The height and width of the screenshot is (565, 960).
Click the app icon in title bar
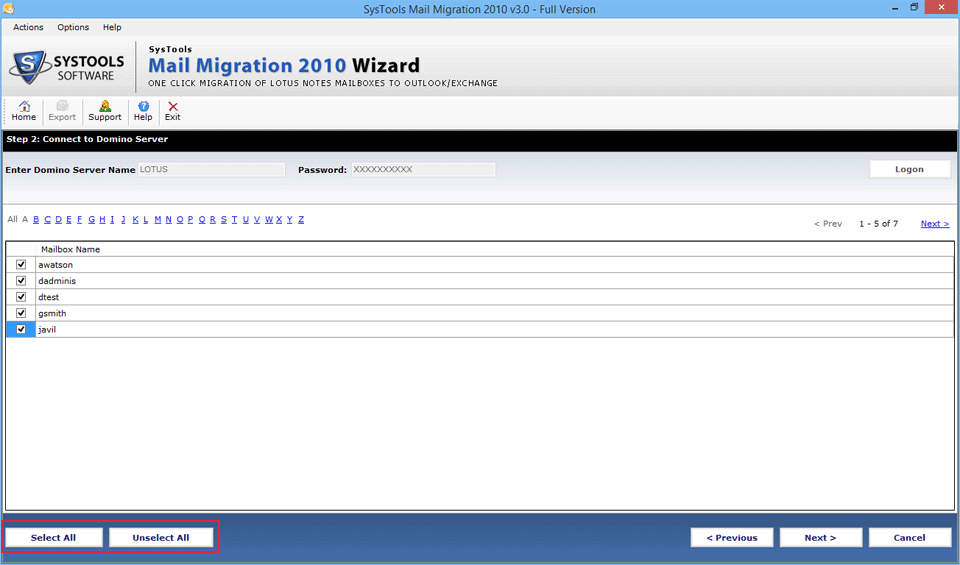click(x=8, y=9)
